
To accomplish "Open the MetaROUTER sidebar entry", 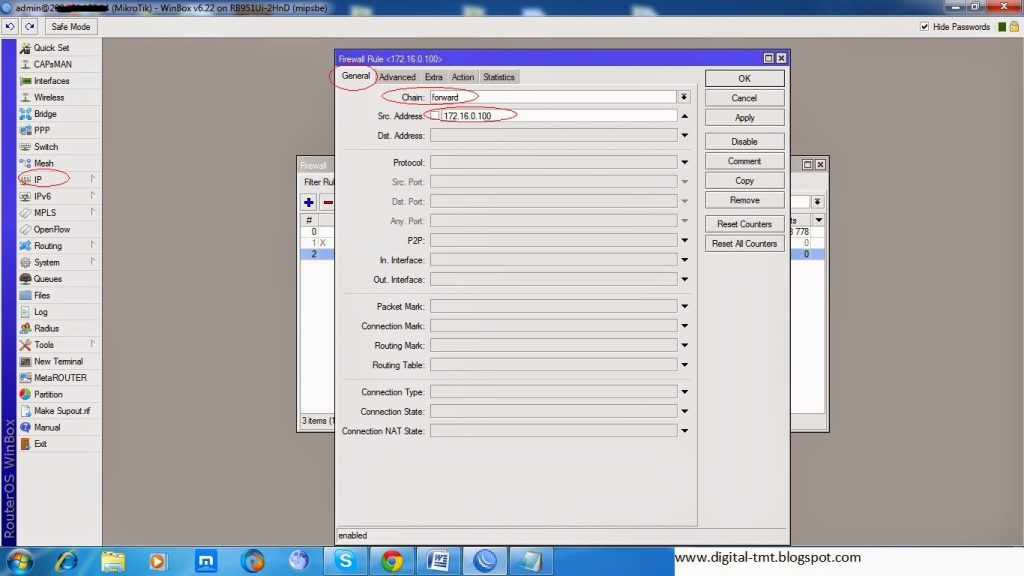I will click(x=59, y=377).
